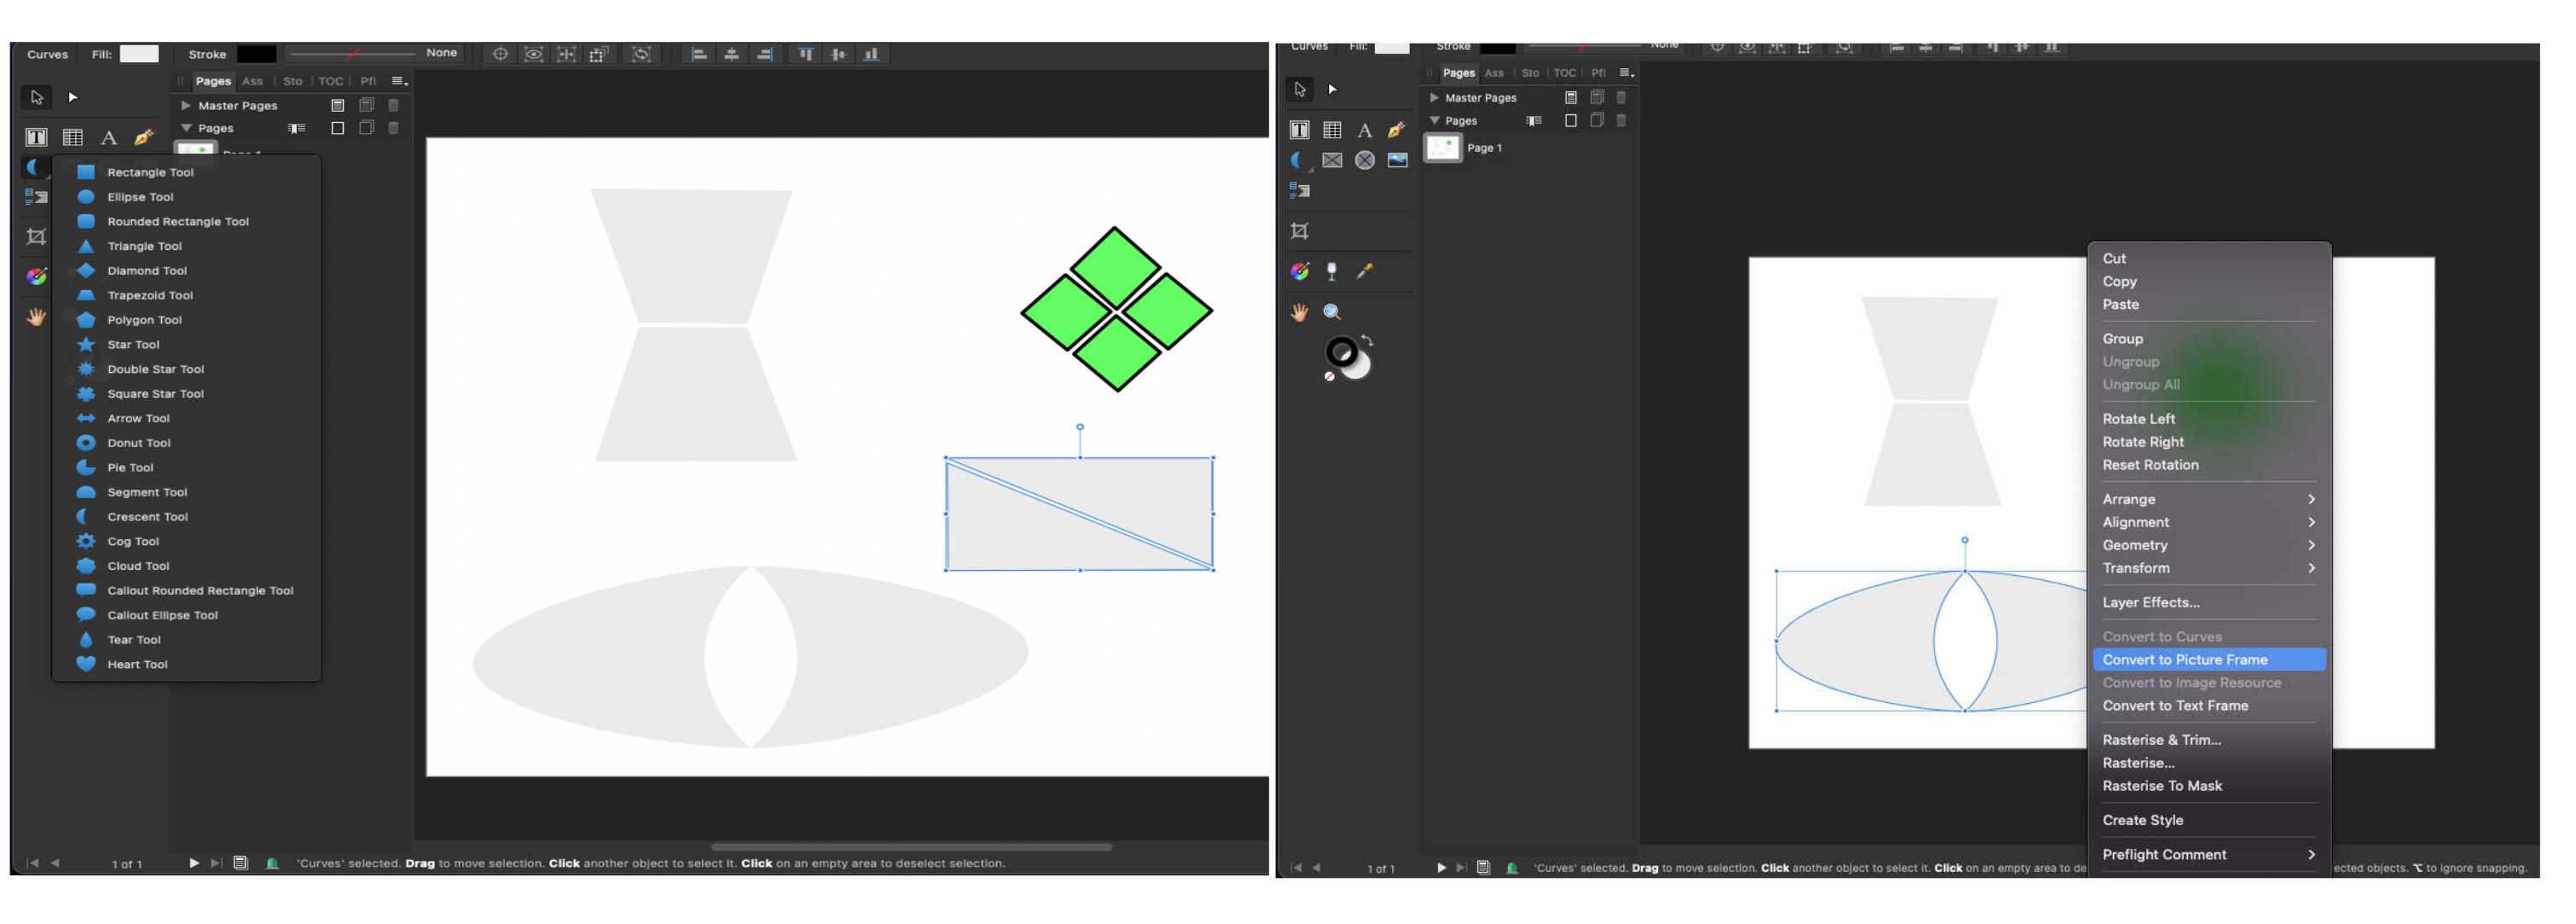Click the Page 1 thumbnail in right window

[x=1442, y=148]
